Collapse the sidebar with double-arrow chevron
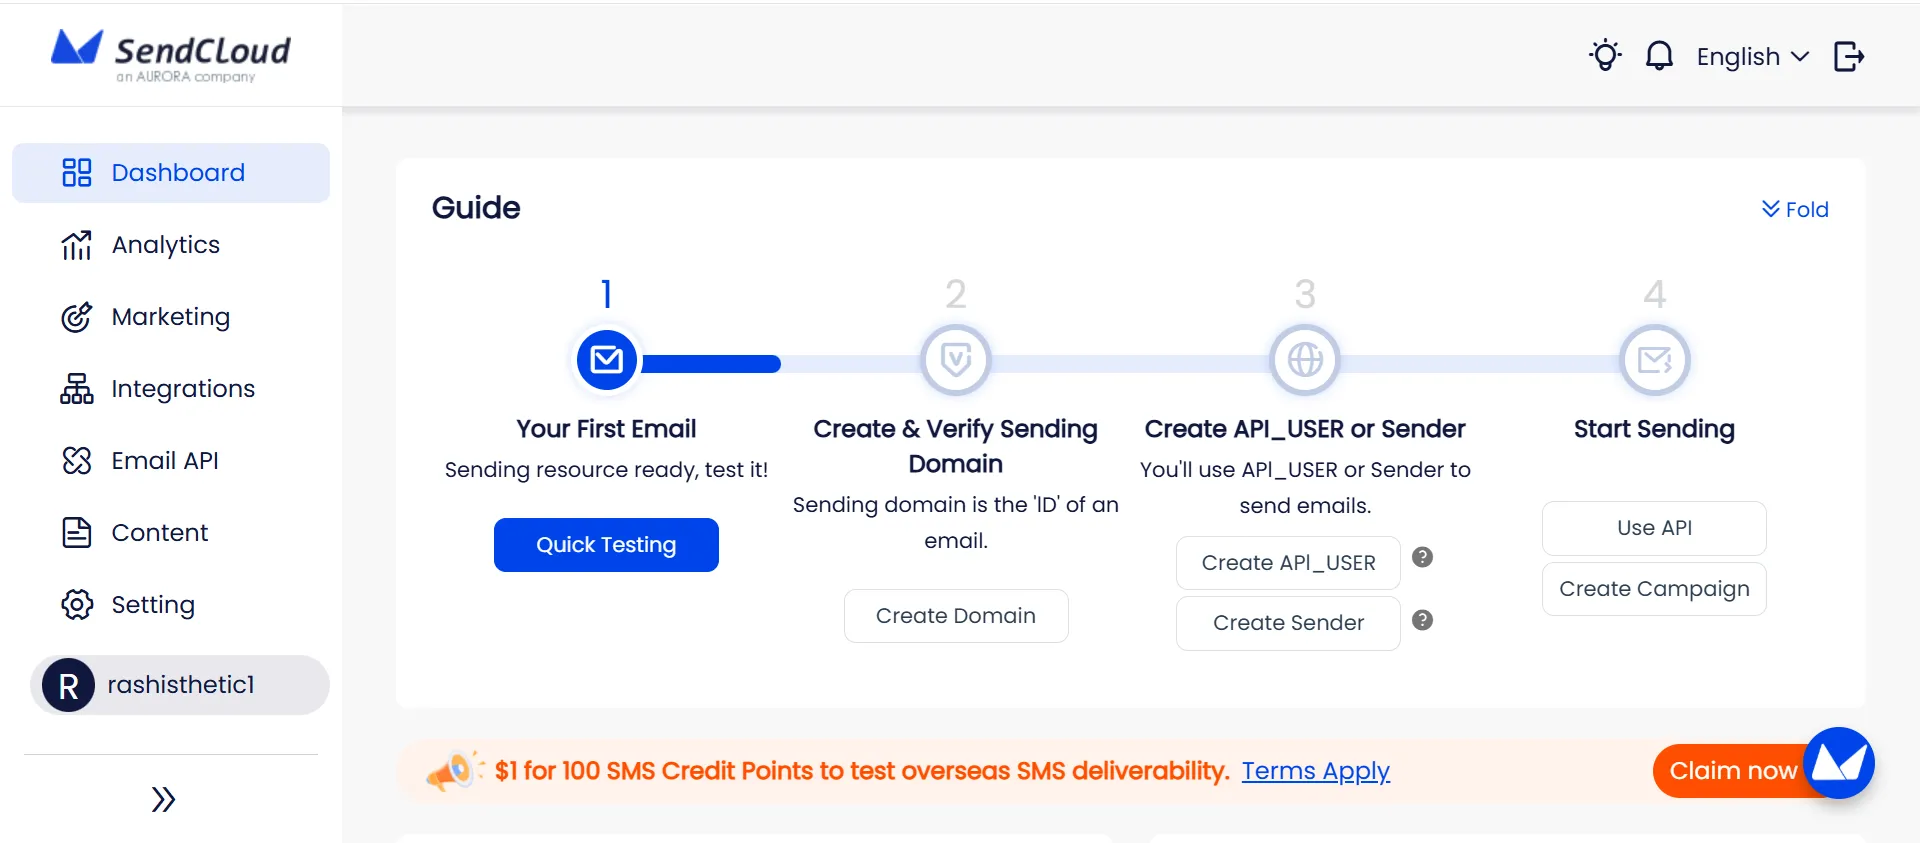The width and height of the screenshot is (1920, 843). pyautogui.click(x=162, y=798)
